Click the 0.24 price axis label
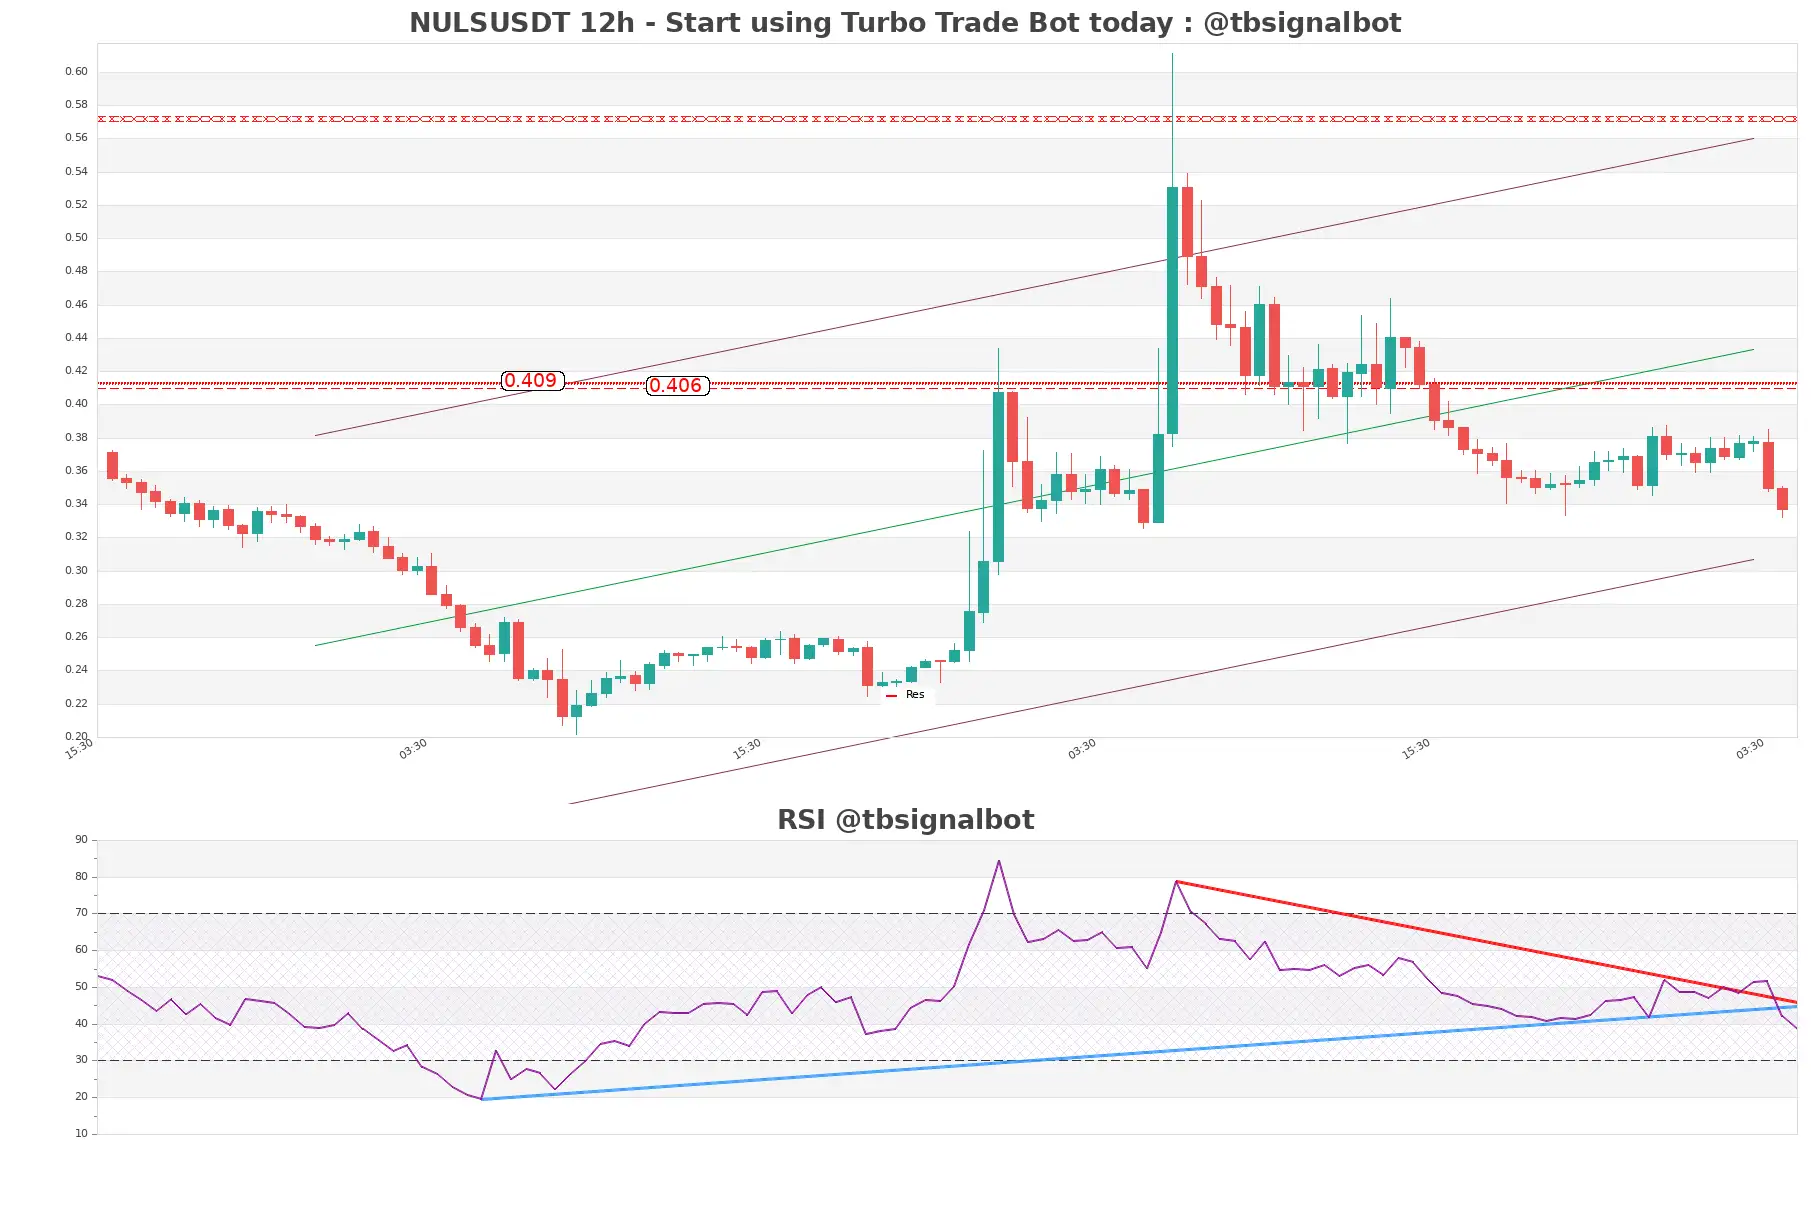 (x=76, y=670)
